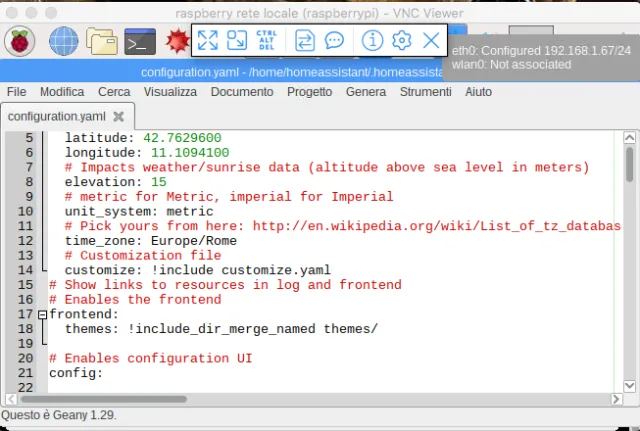The height and width of the screenshot is (431, 640).
Task: Open the terminal from the taskbar
Action: click(139, 41)
